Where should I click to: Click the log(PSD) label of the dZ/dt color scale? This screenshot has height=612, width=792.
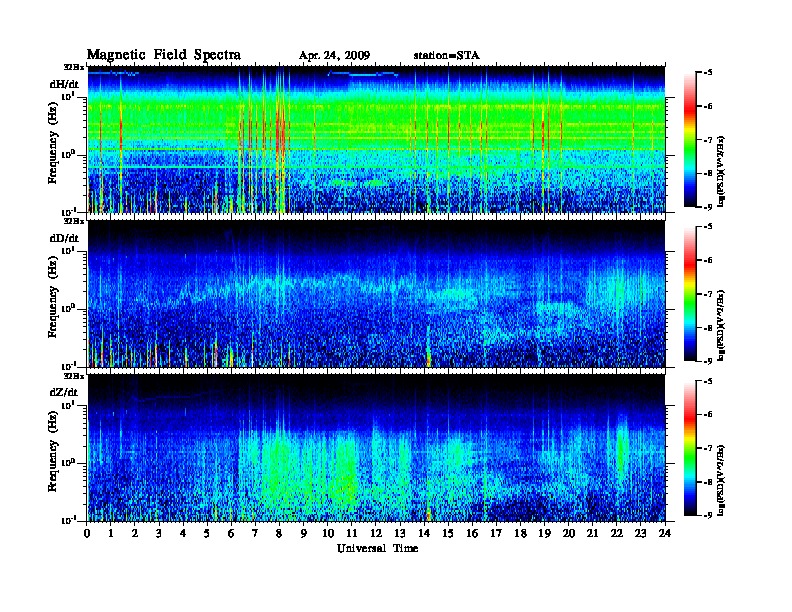[722, 479]
